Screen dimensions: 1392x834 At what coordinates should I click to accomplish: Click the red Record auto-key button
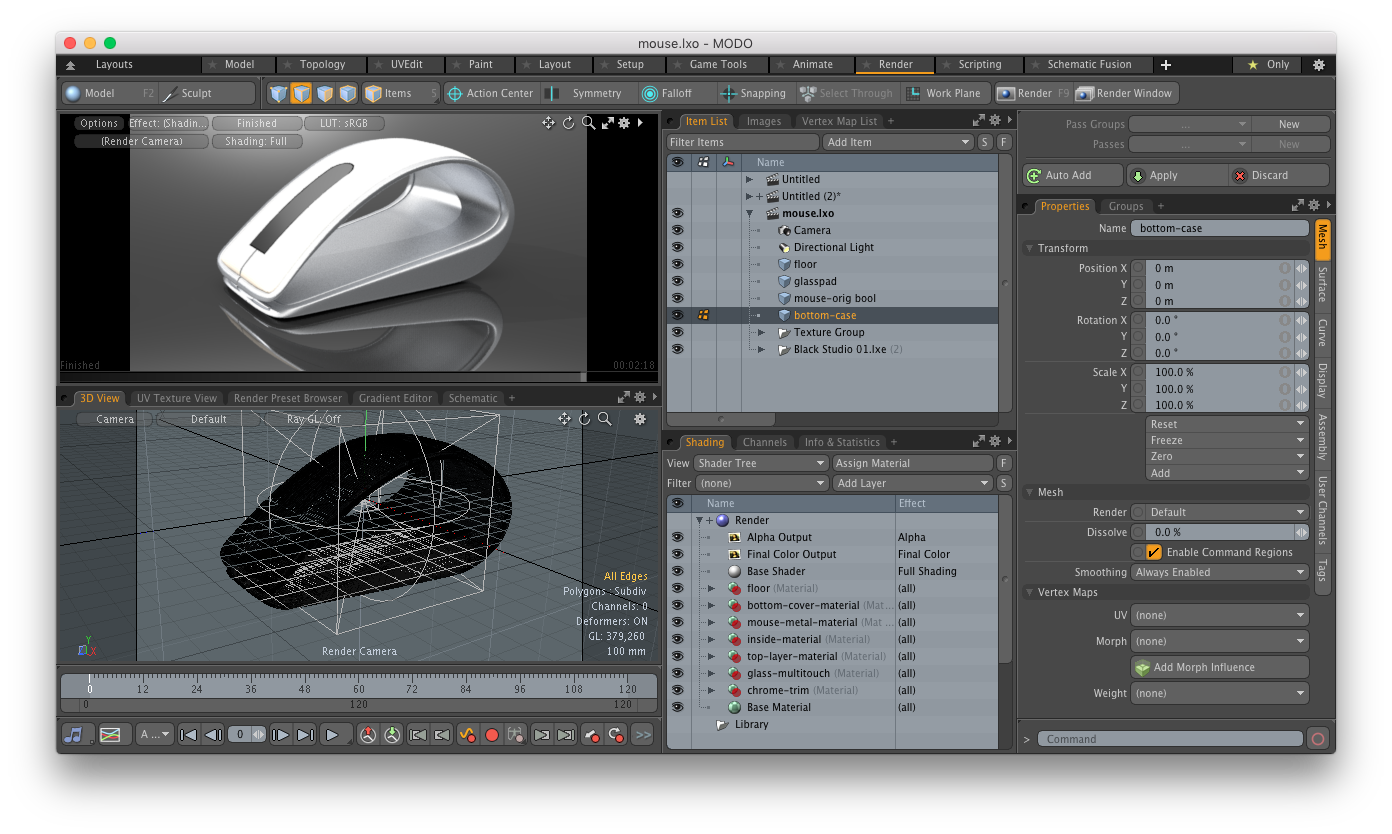492,734
